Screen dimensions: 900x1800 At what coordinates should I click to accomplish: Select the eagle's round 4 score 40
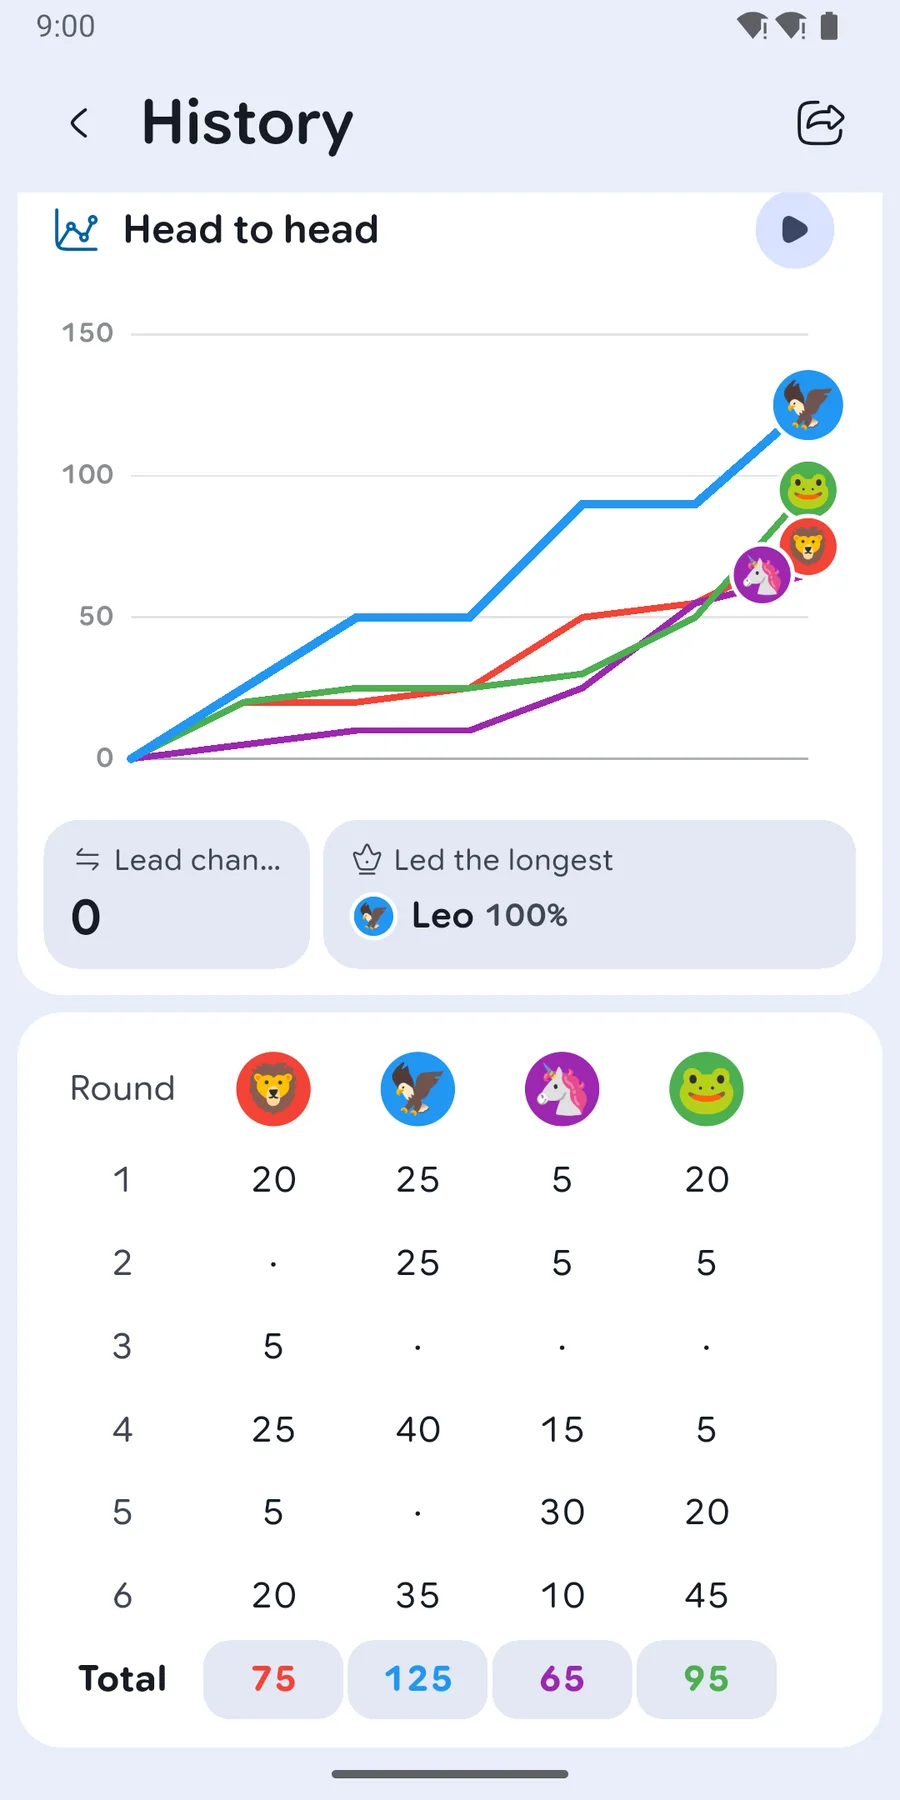(418, 1430)
